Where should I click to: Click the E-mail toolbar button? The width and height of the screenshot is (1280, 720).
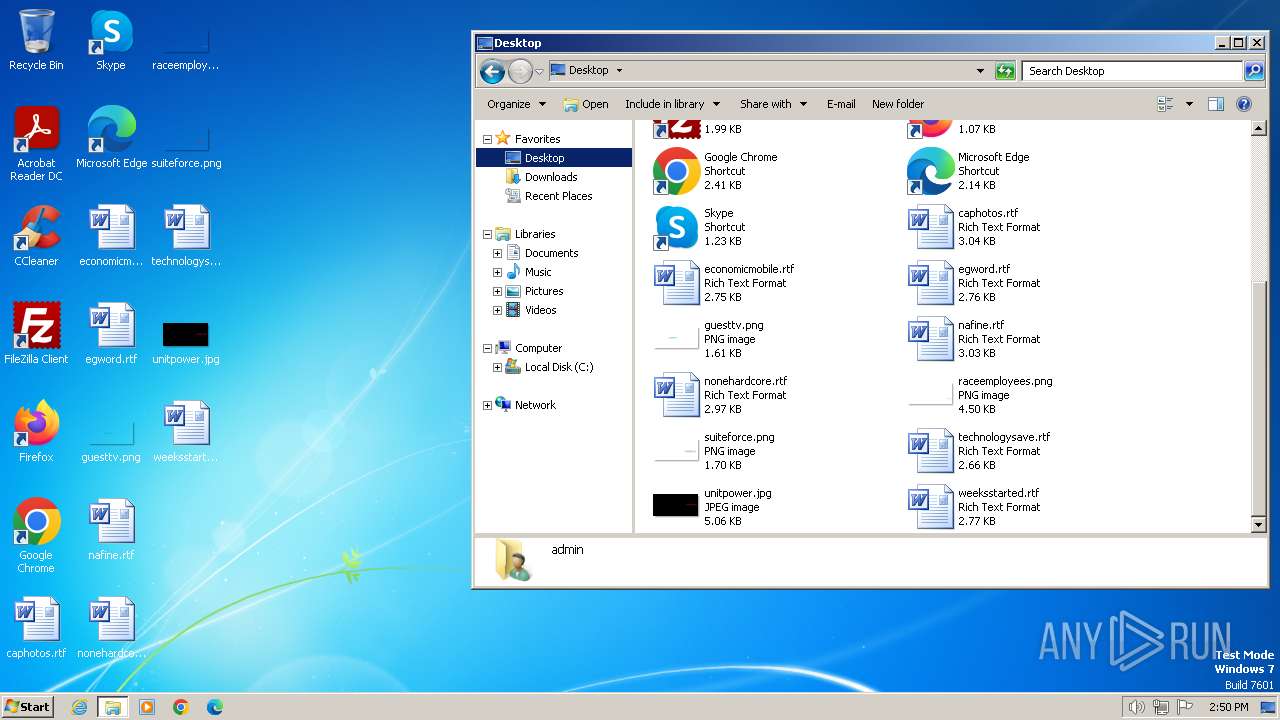841,104
